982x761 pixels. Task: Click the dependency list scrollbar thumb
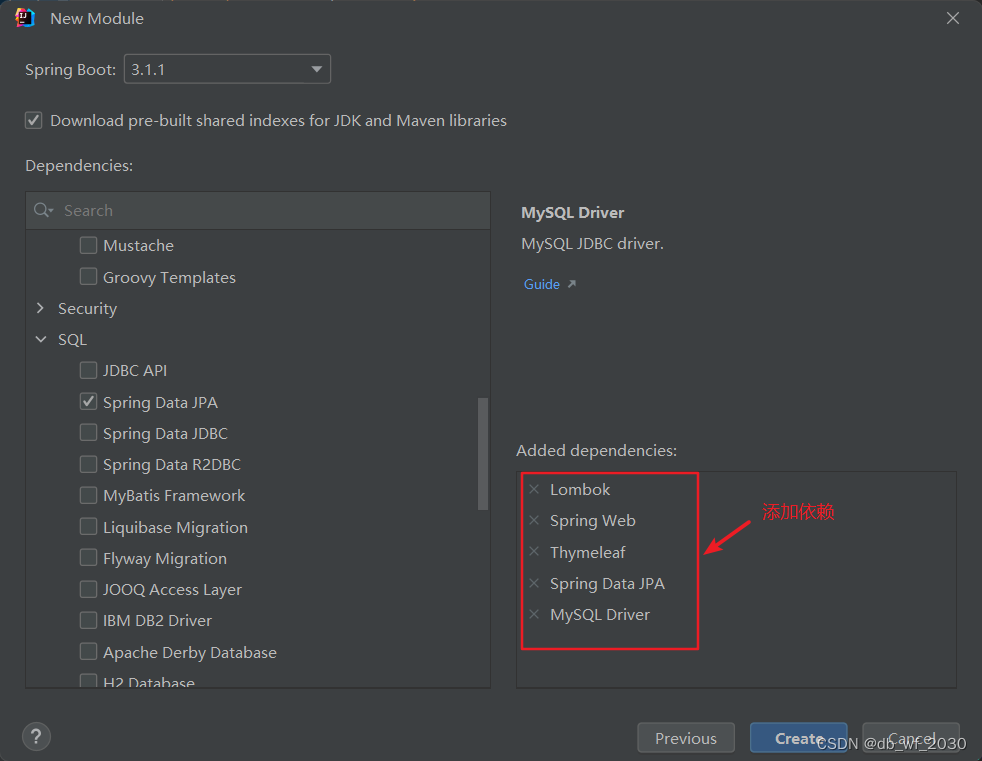(x=483, y=453)
